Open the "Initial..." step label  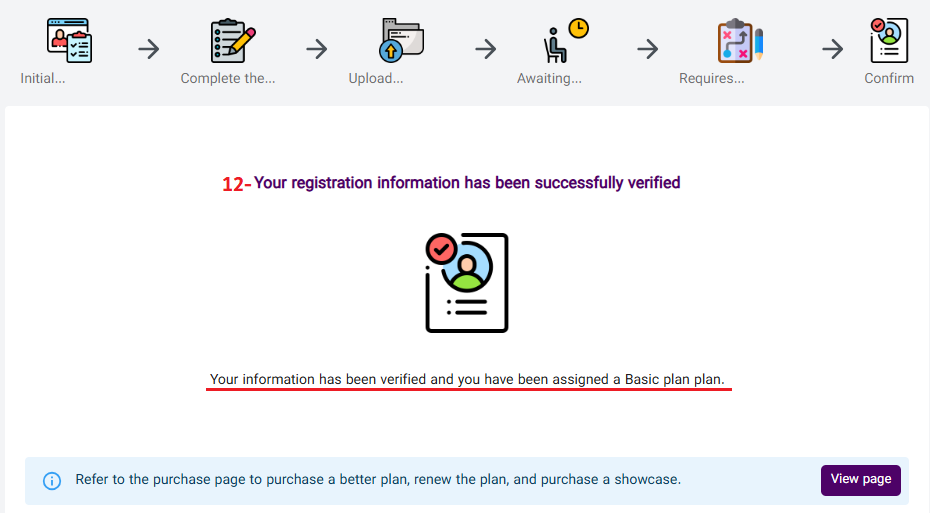[x=43, y=78]
